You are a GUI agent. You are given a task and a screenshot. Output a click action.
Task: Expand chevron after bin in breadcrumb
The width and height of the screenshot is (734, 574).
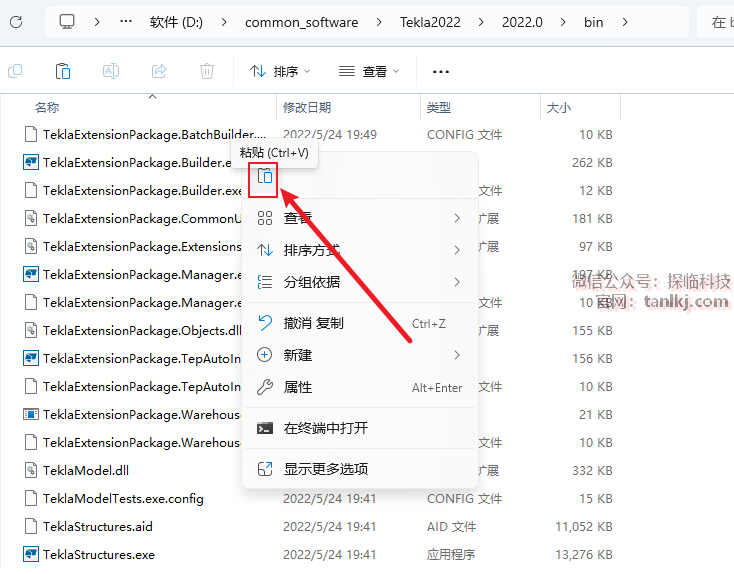pos(625,22)
